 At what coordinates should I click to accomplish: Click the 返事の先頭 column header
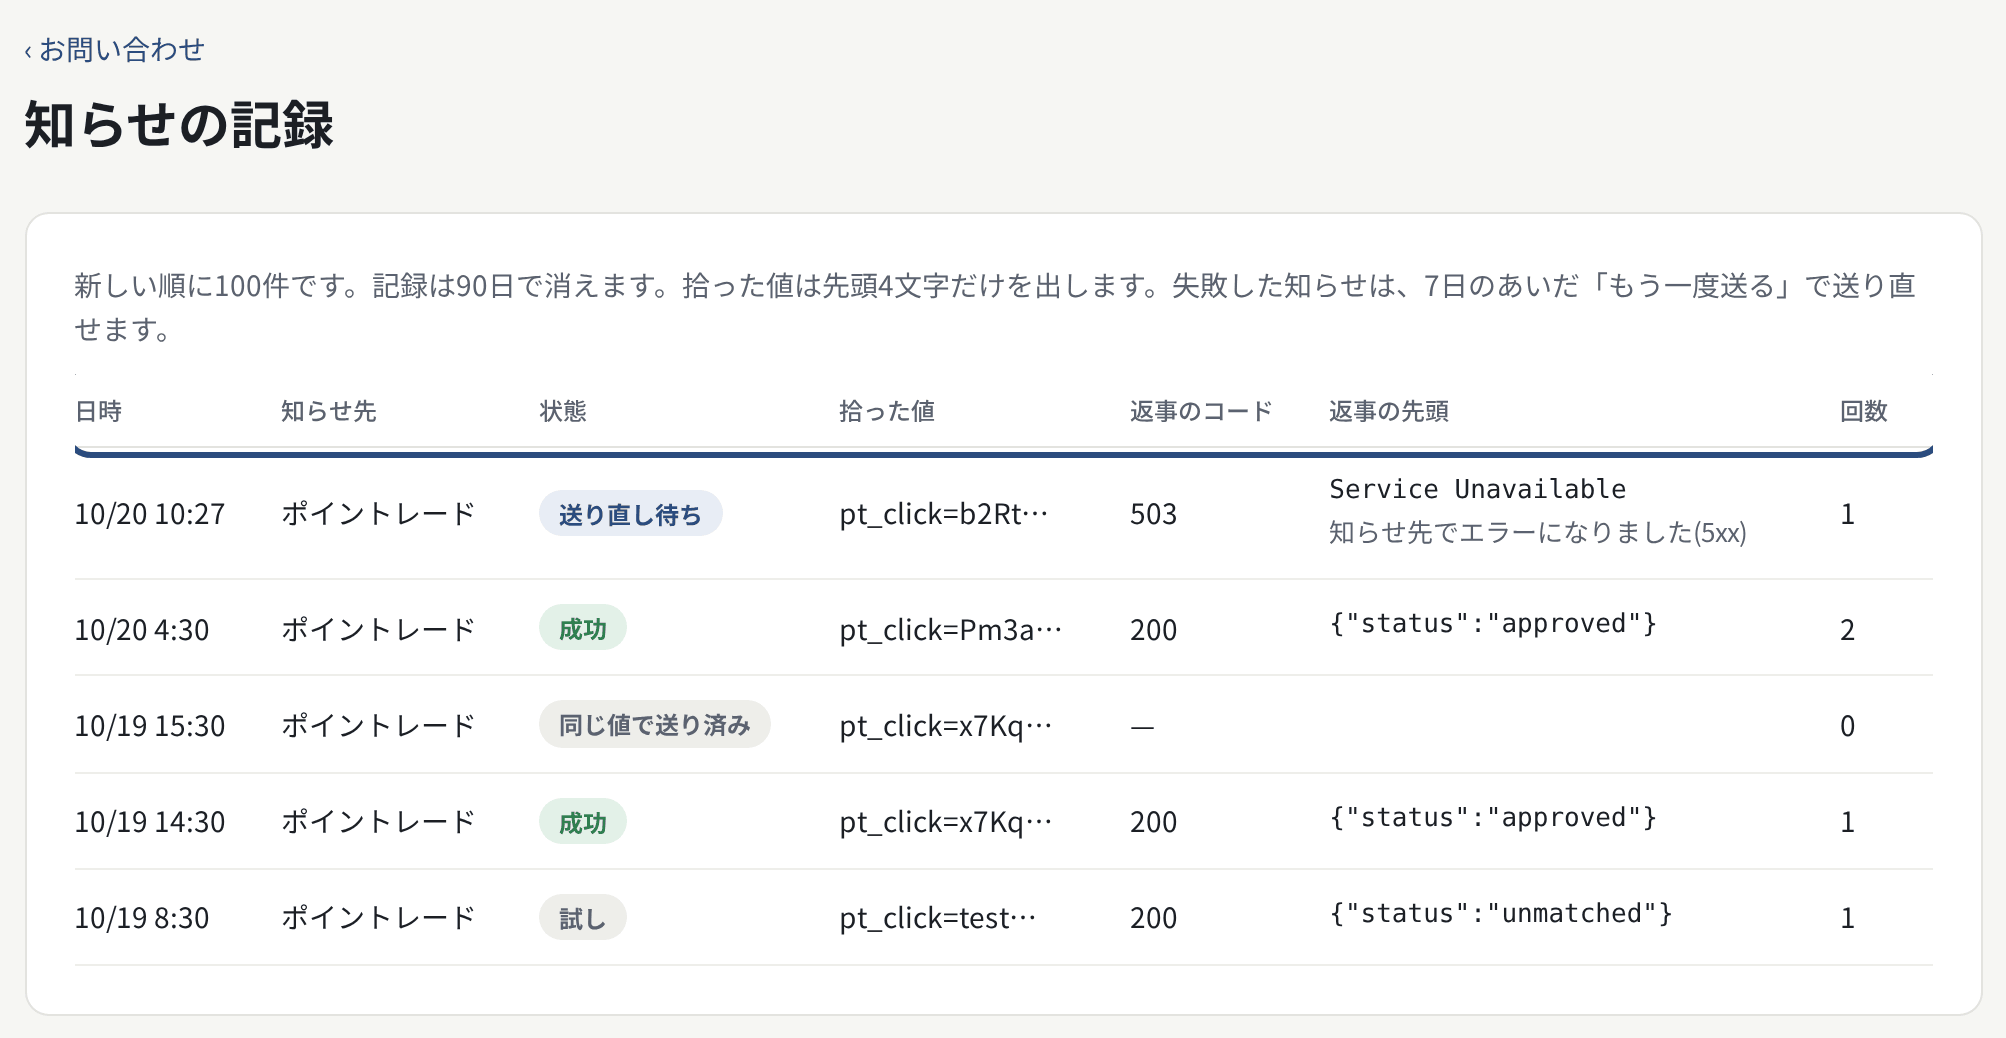tap(1388, 411)
